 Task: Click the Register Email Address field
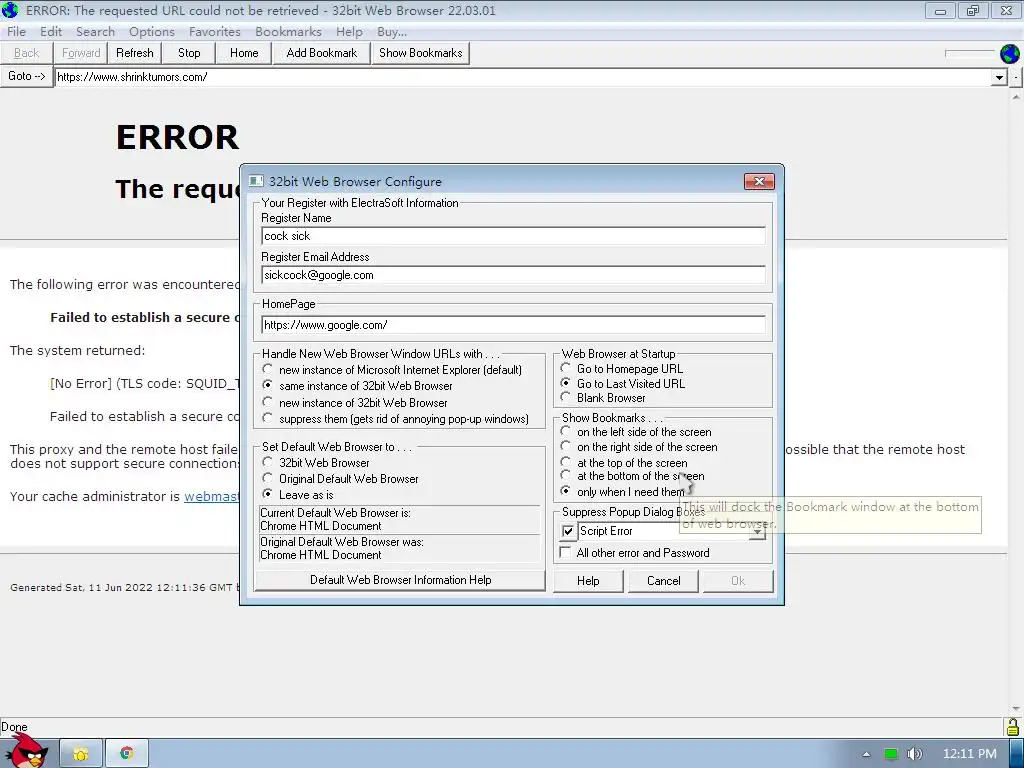[x=513, y=275]
